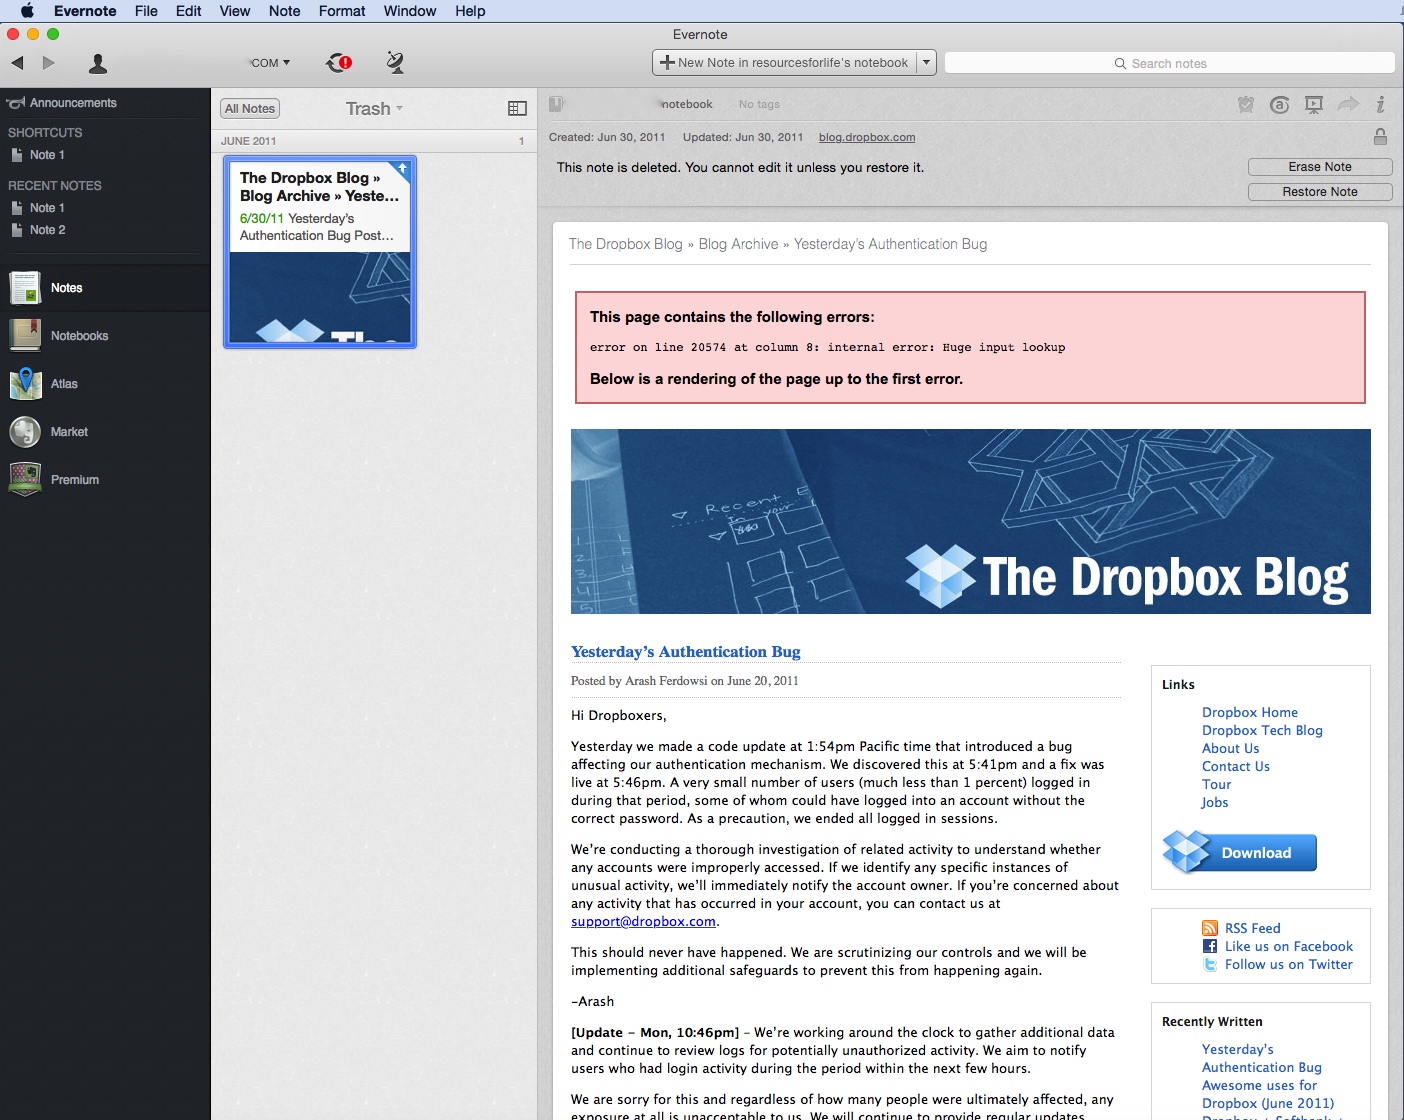
Task: Start presentation mode with the screen icon
Action: [1314, 104]
